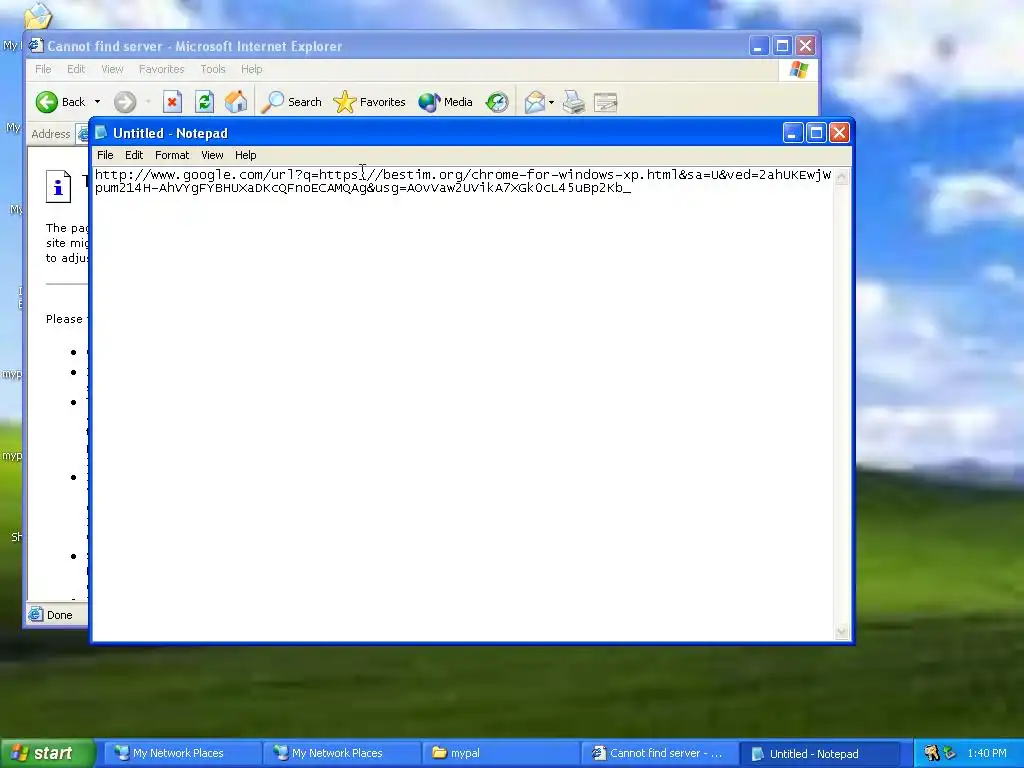Click the first system tray icon
Screen dimensions: 1024x768
click(x=931, y=753)
